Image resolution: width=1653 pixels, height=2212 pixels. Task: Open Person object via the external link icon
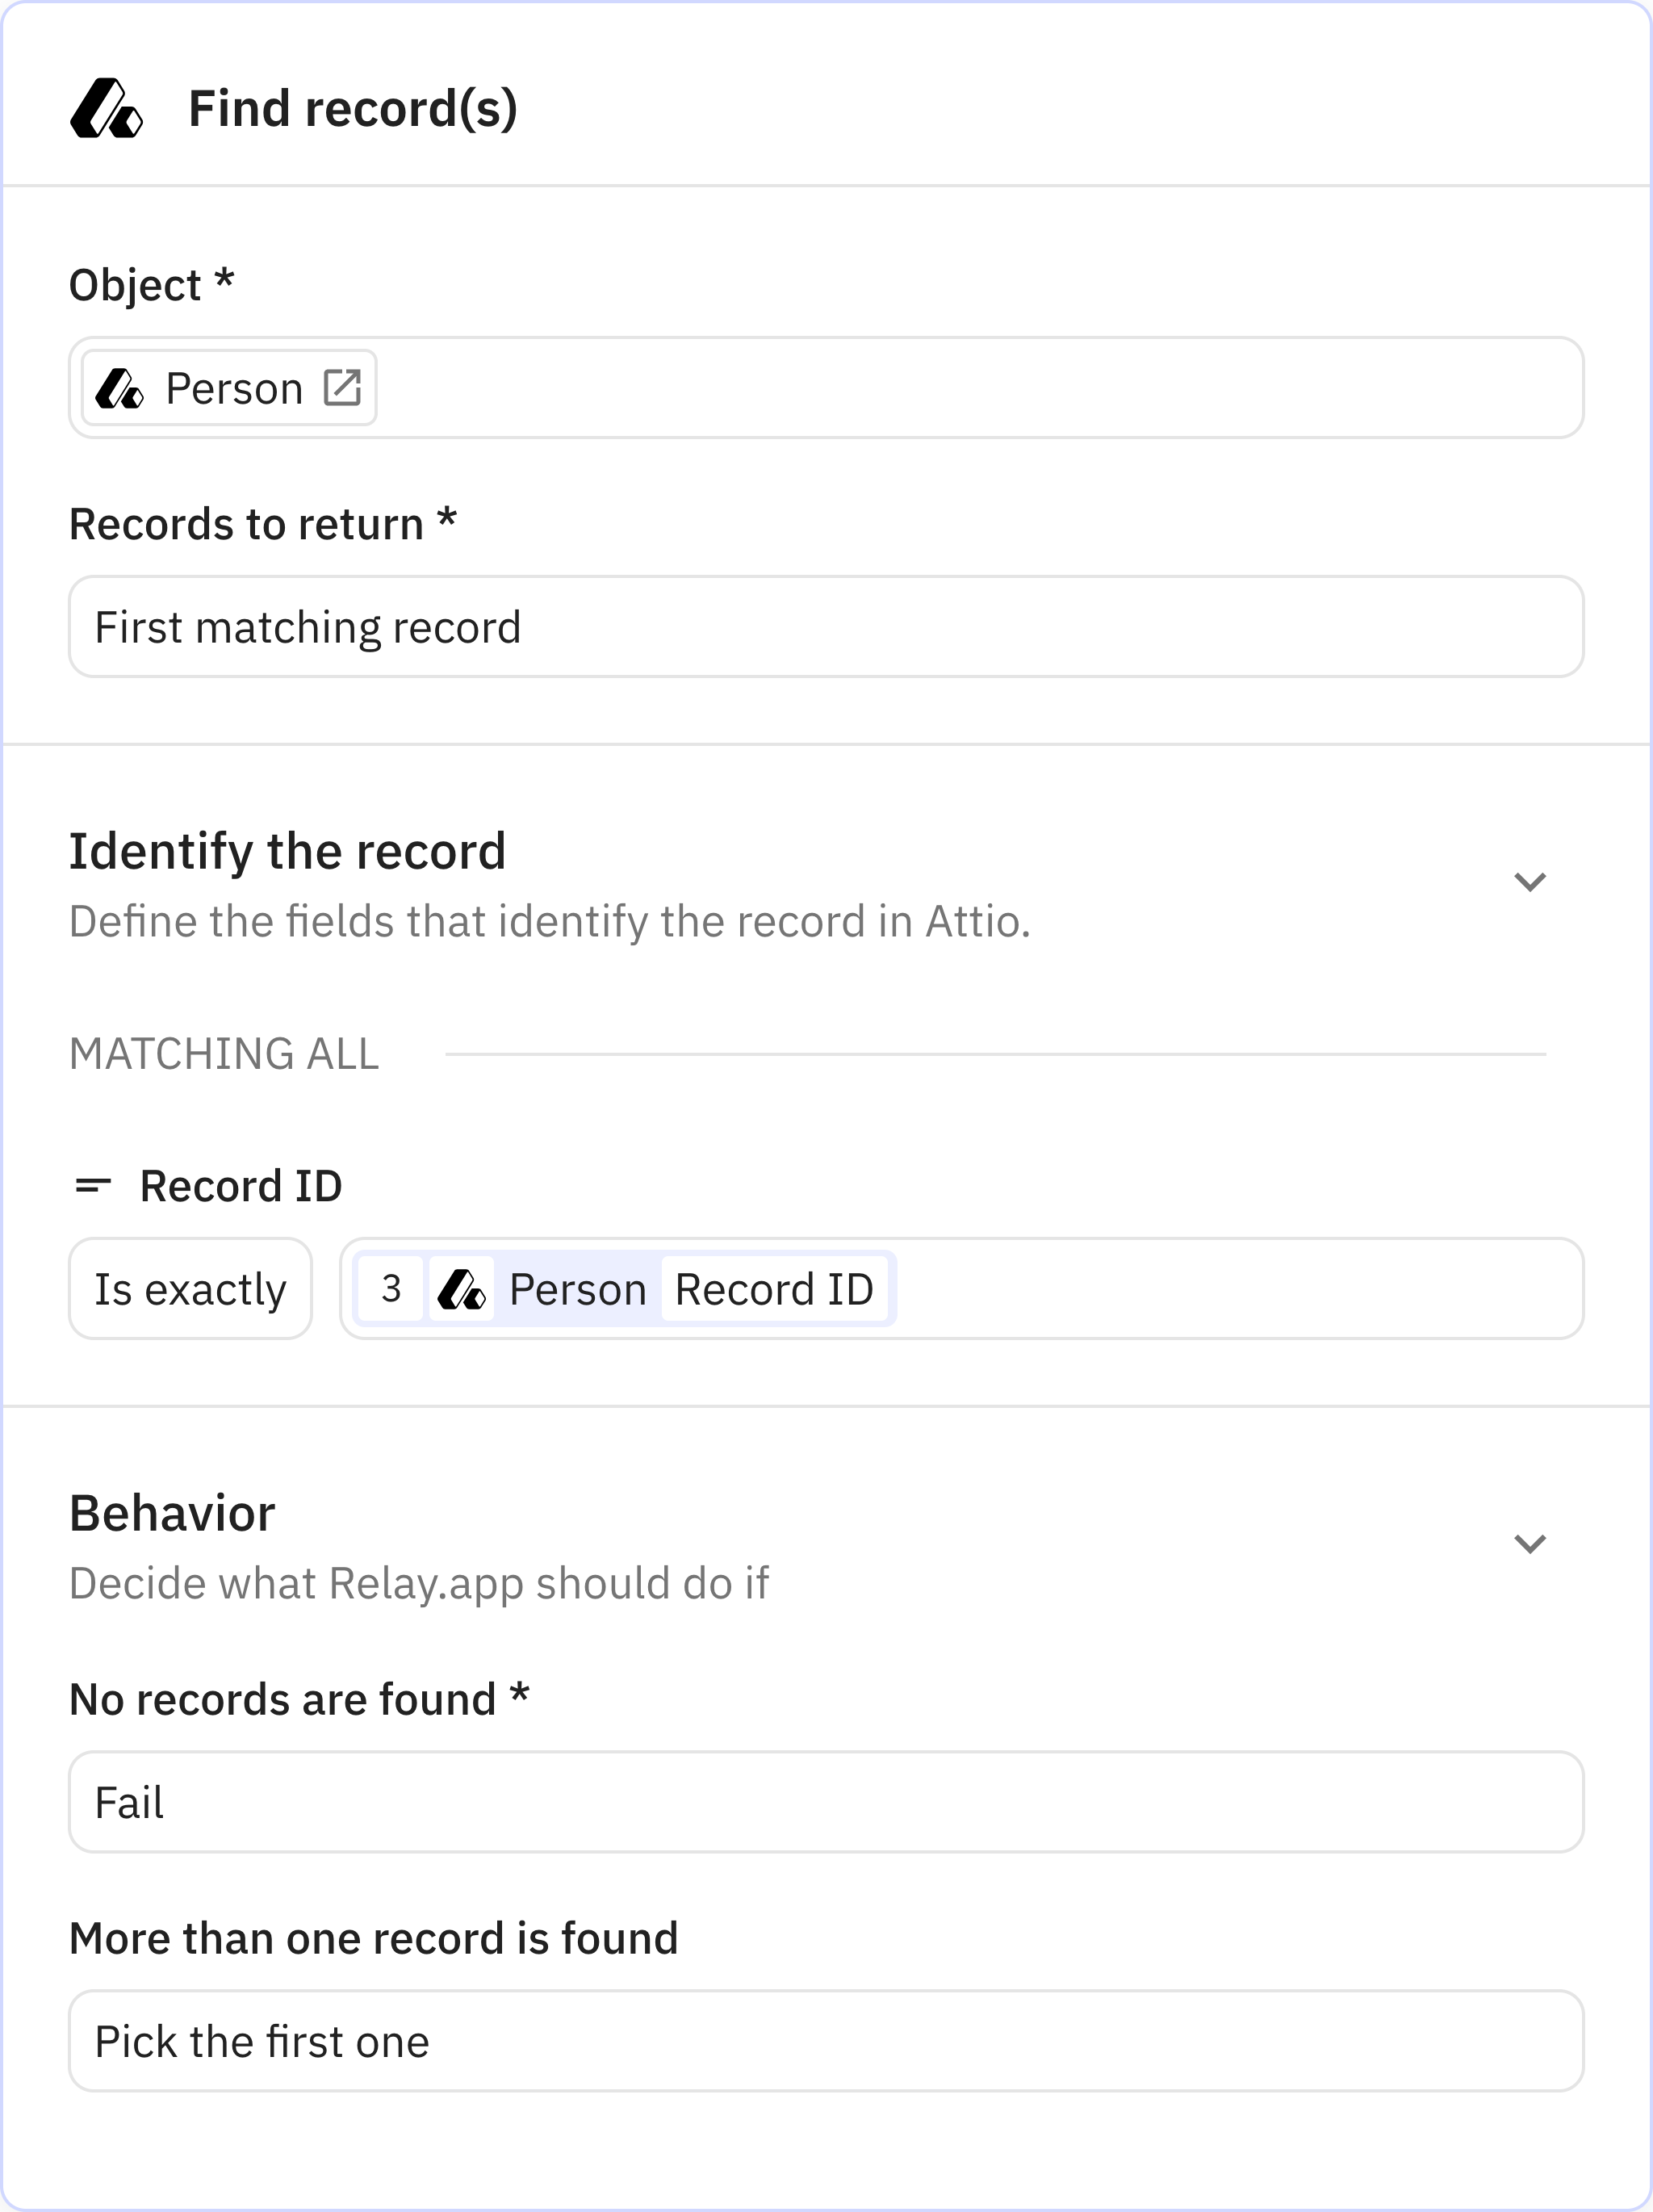344,388
